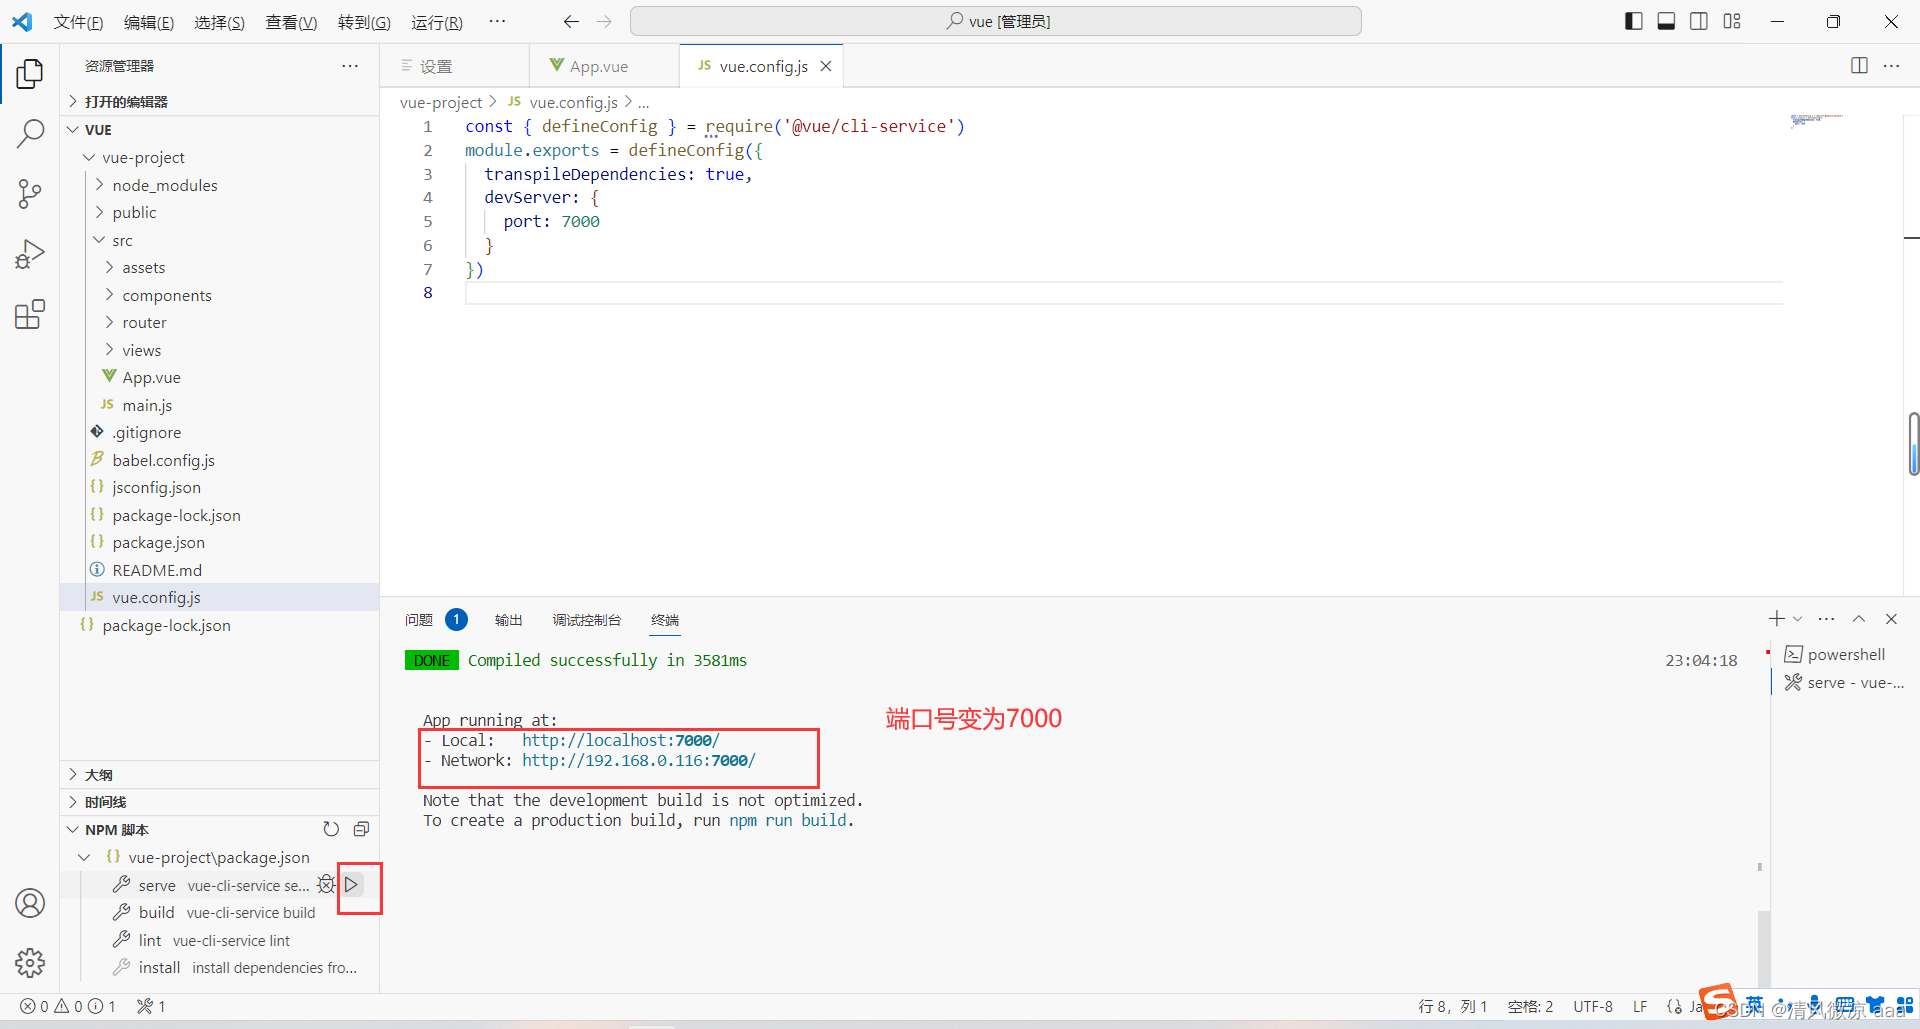Go back in navigation history
Image resolution: width=1920 pixels, height=1029 pixels.
tap(571, 22)
